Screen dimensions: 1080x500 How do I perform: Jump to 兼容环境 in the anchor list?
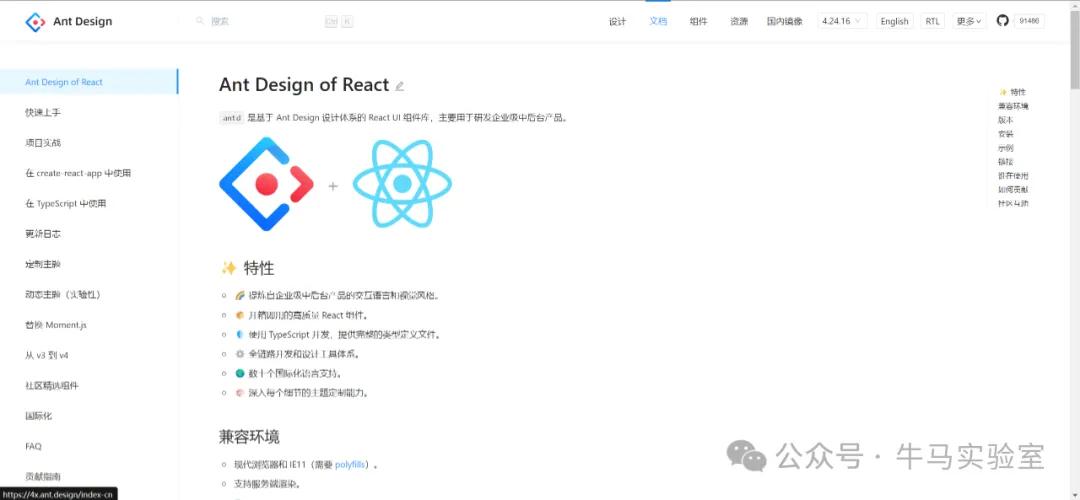click(1013, 106)
